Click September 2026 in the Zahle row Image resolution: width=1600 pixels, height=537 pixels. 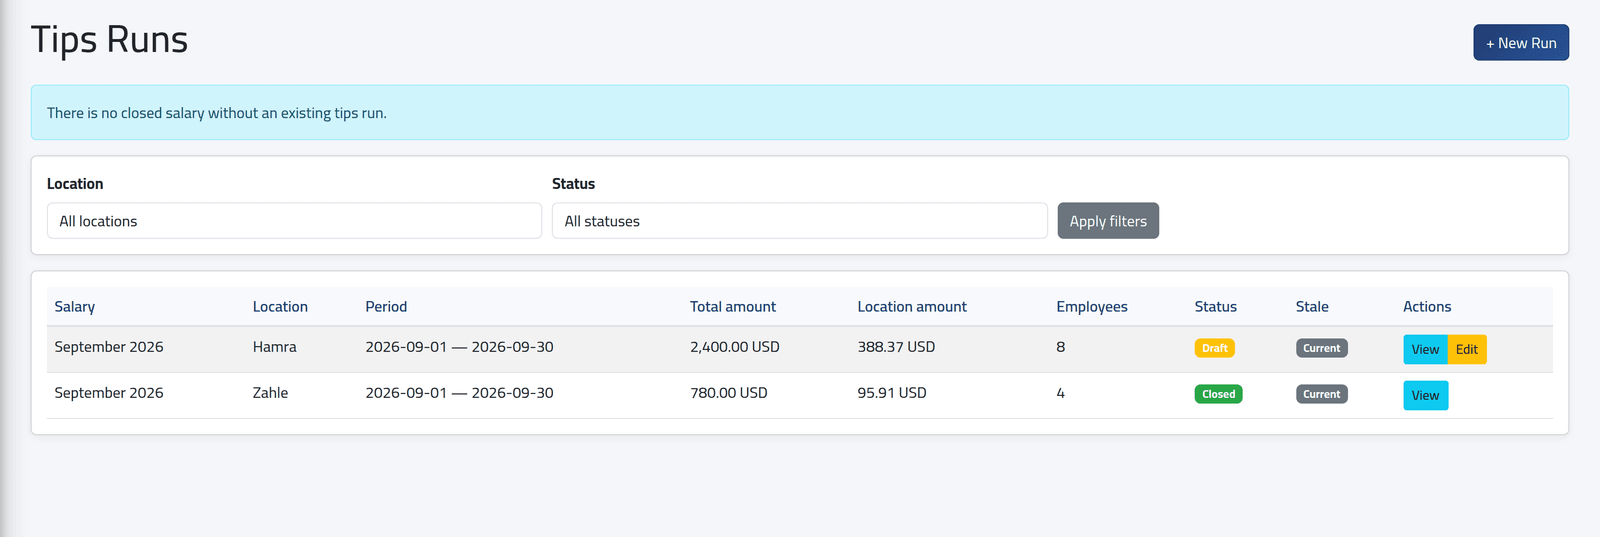pos(109,393)
